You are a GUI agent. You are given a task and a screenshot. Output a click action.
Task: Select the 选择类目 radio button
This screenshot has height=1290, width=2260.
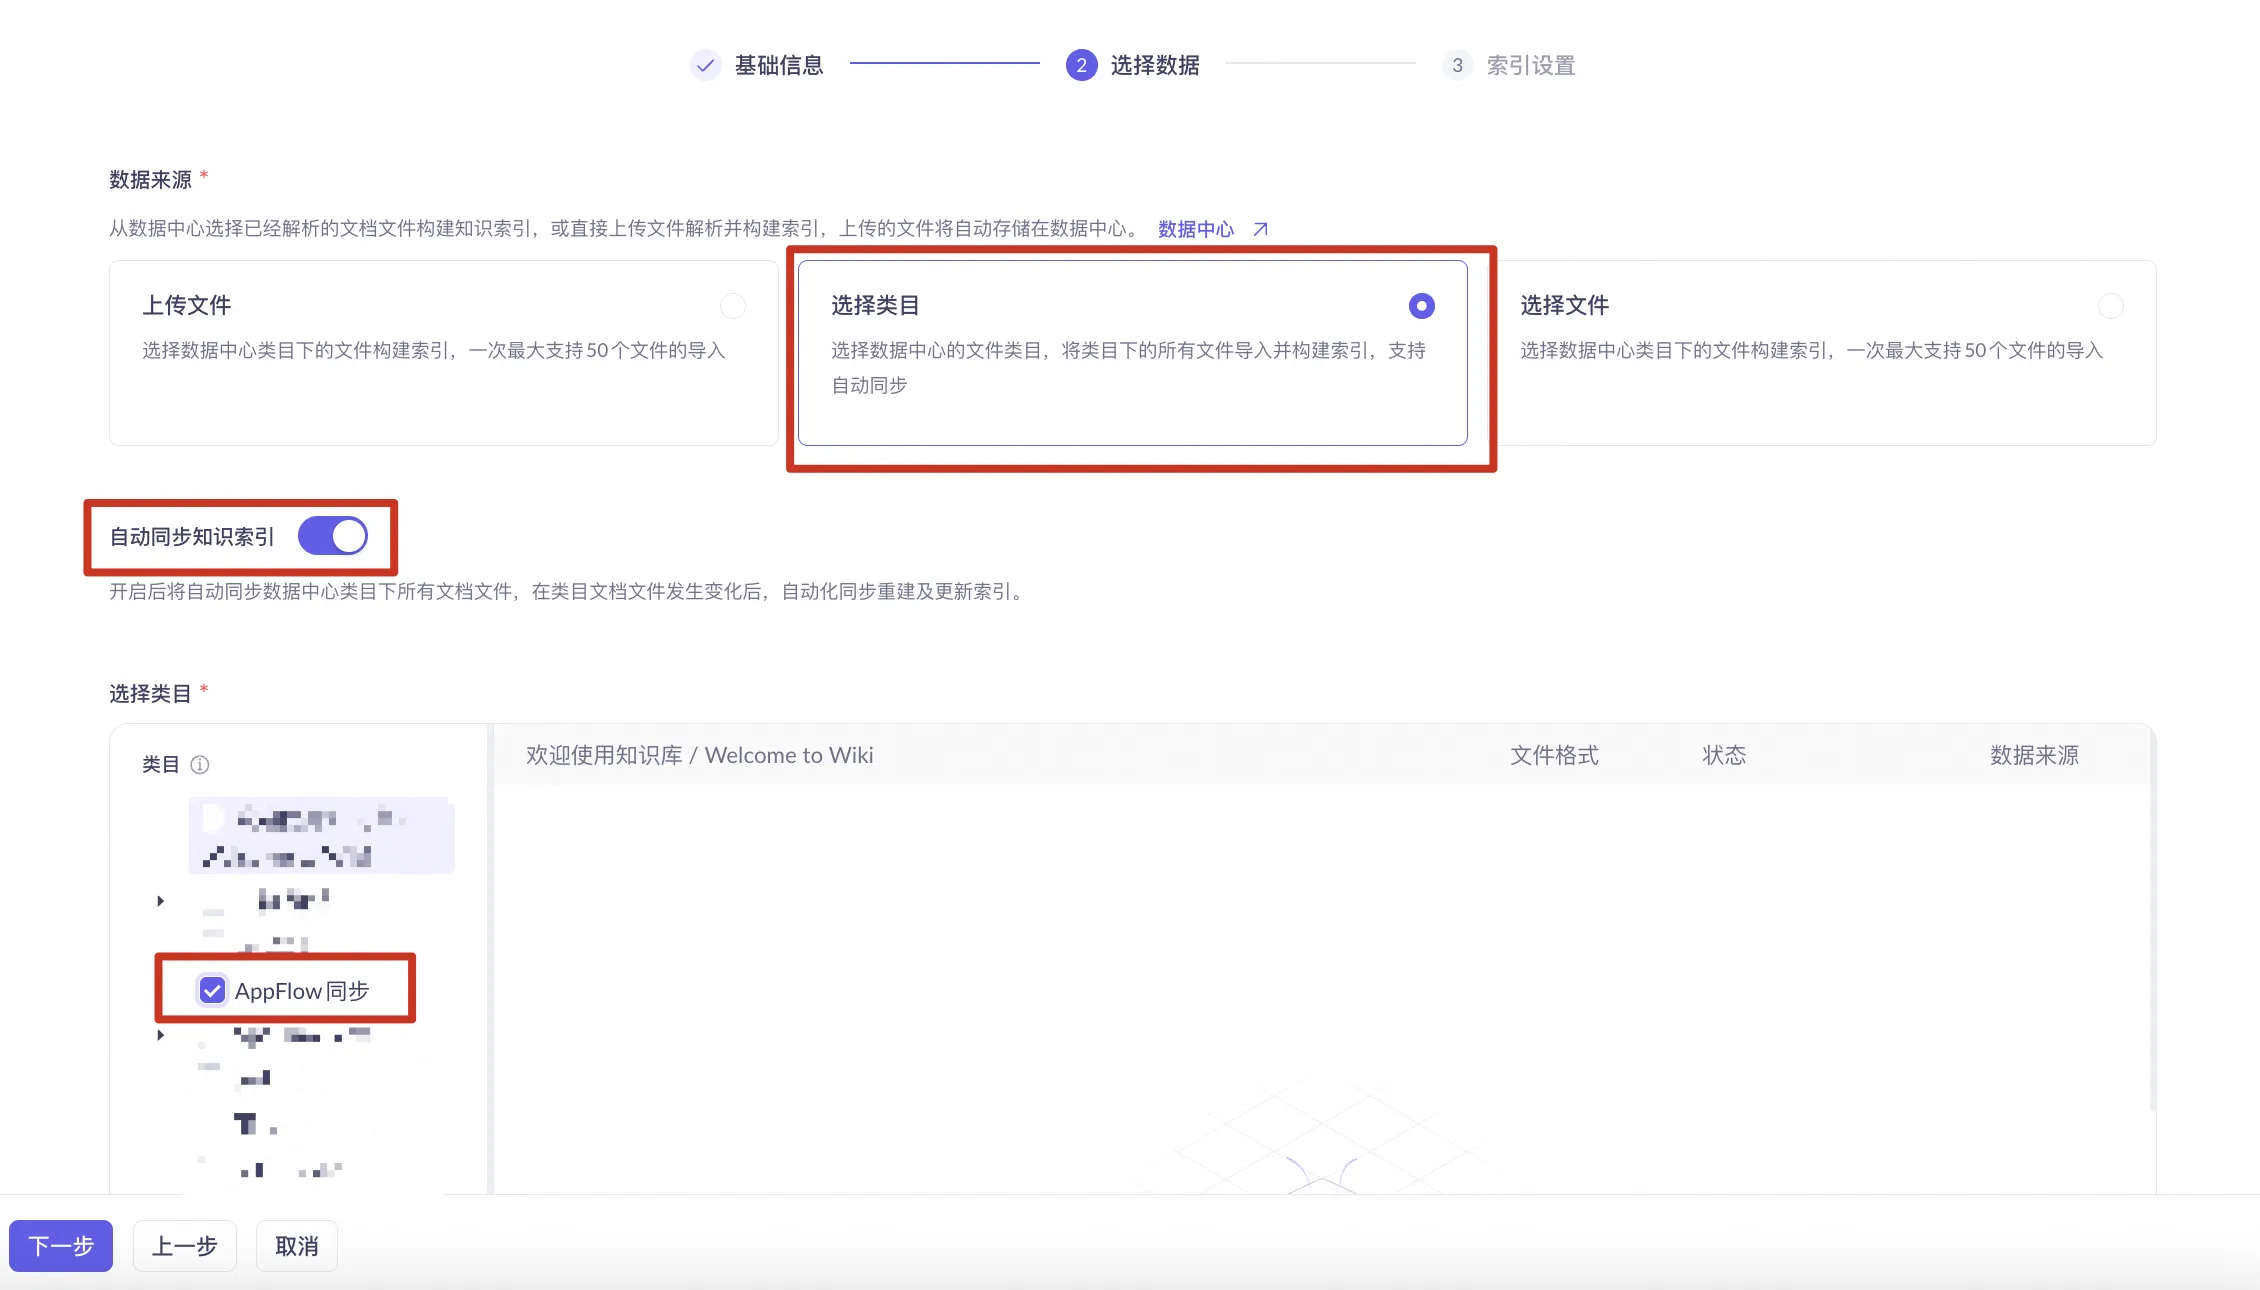pos(1421,305)
